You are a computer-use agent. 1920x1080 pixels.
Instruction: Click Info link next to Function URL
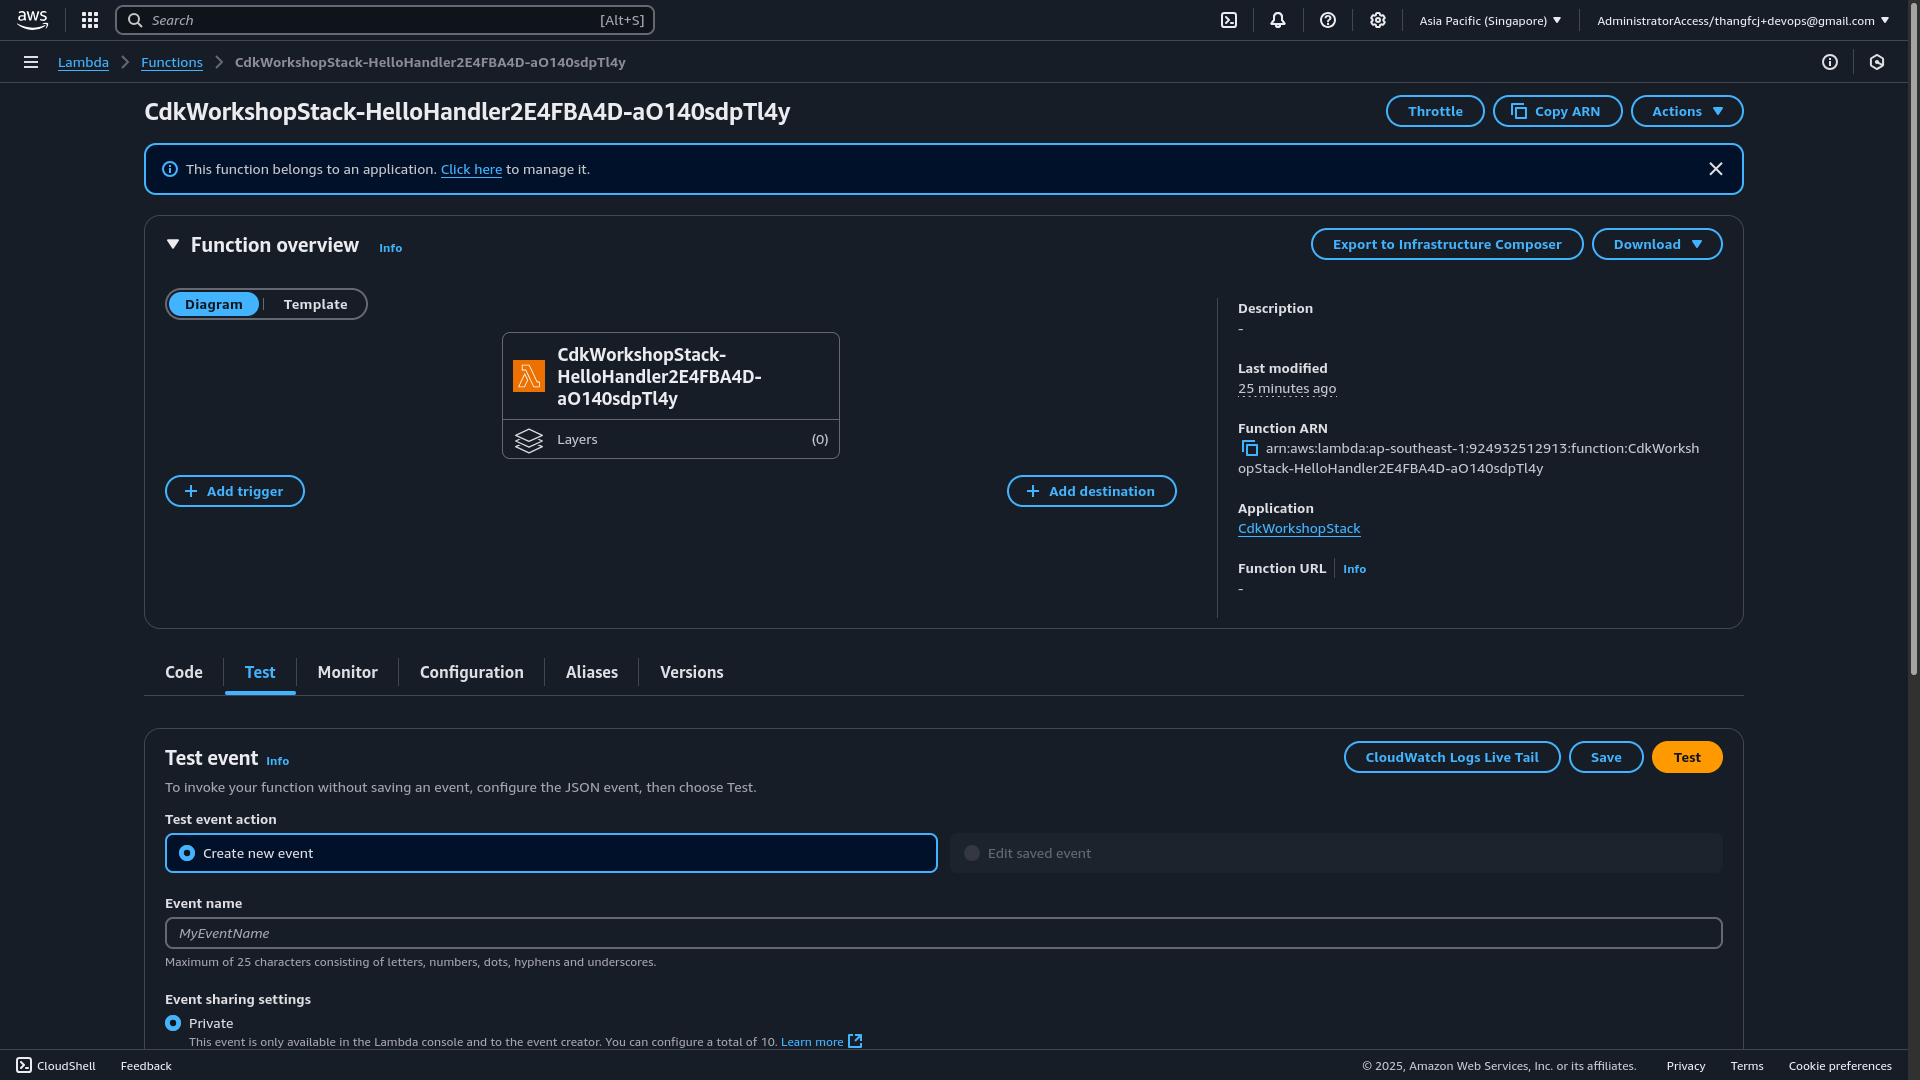point(1354,569)
